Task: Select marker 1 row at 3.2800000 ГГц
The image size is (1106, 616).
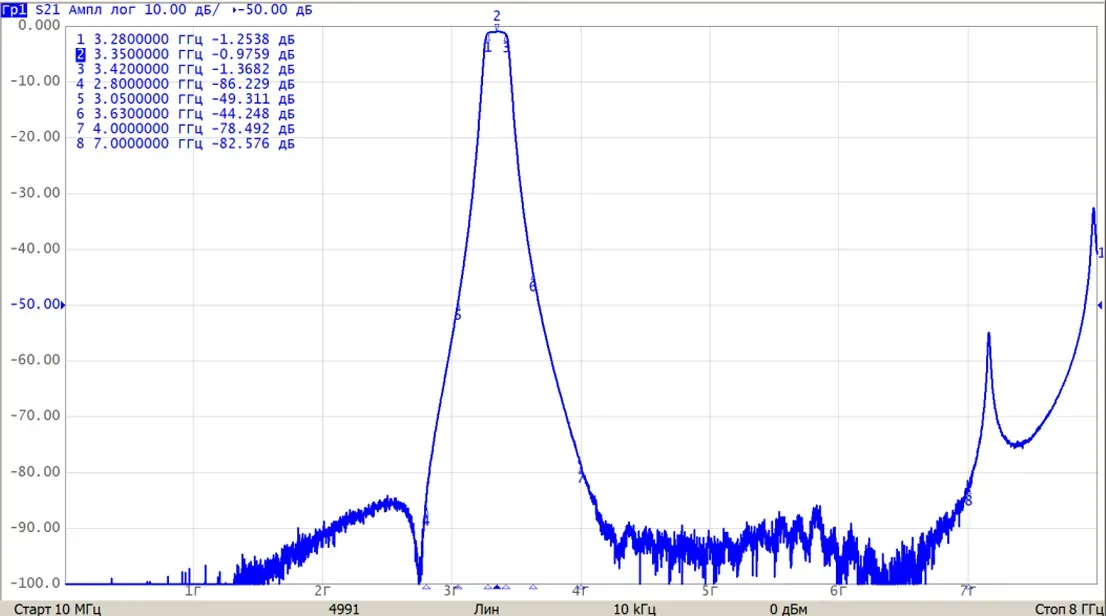Action: (186, 40)
